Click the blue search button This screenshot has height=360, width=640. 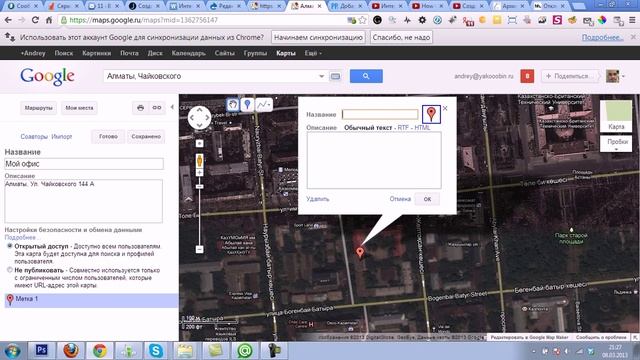pos(366,76)
